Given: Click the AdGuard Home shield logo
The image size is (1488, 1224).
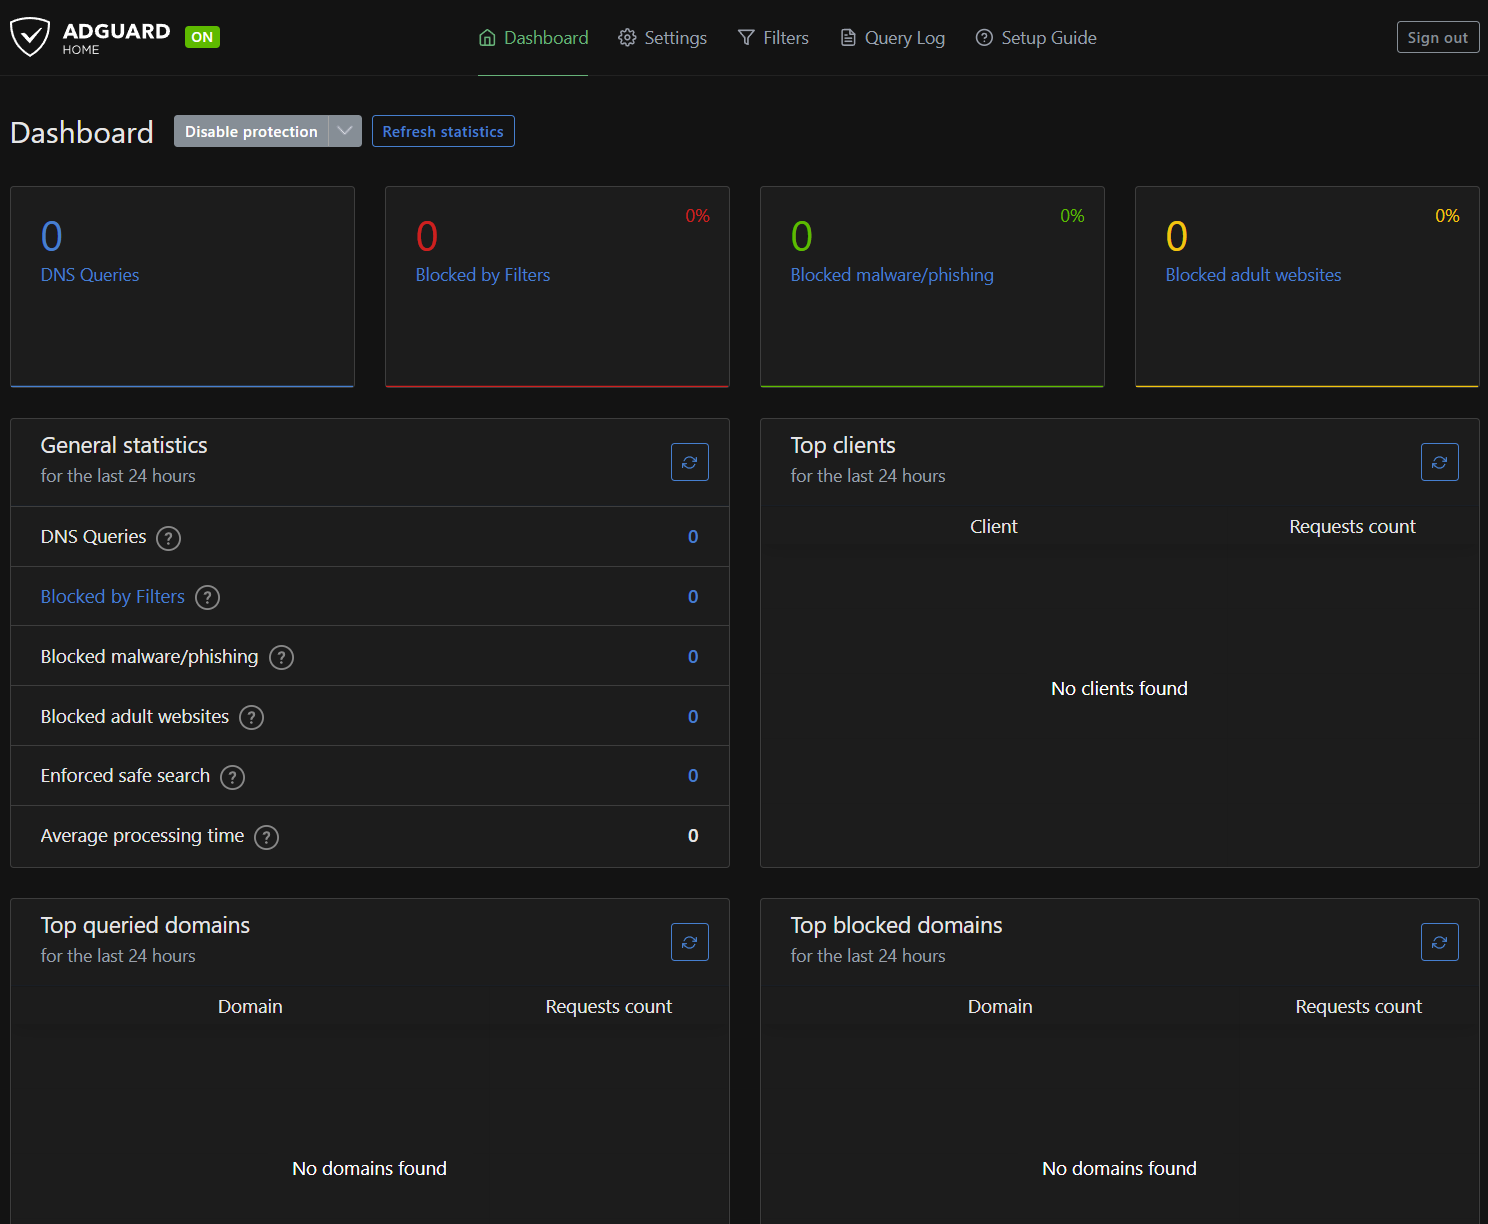Looking at the screenshot, I should tap(30, 37).
